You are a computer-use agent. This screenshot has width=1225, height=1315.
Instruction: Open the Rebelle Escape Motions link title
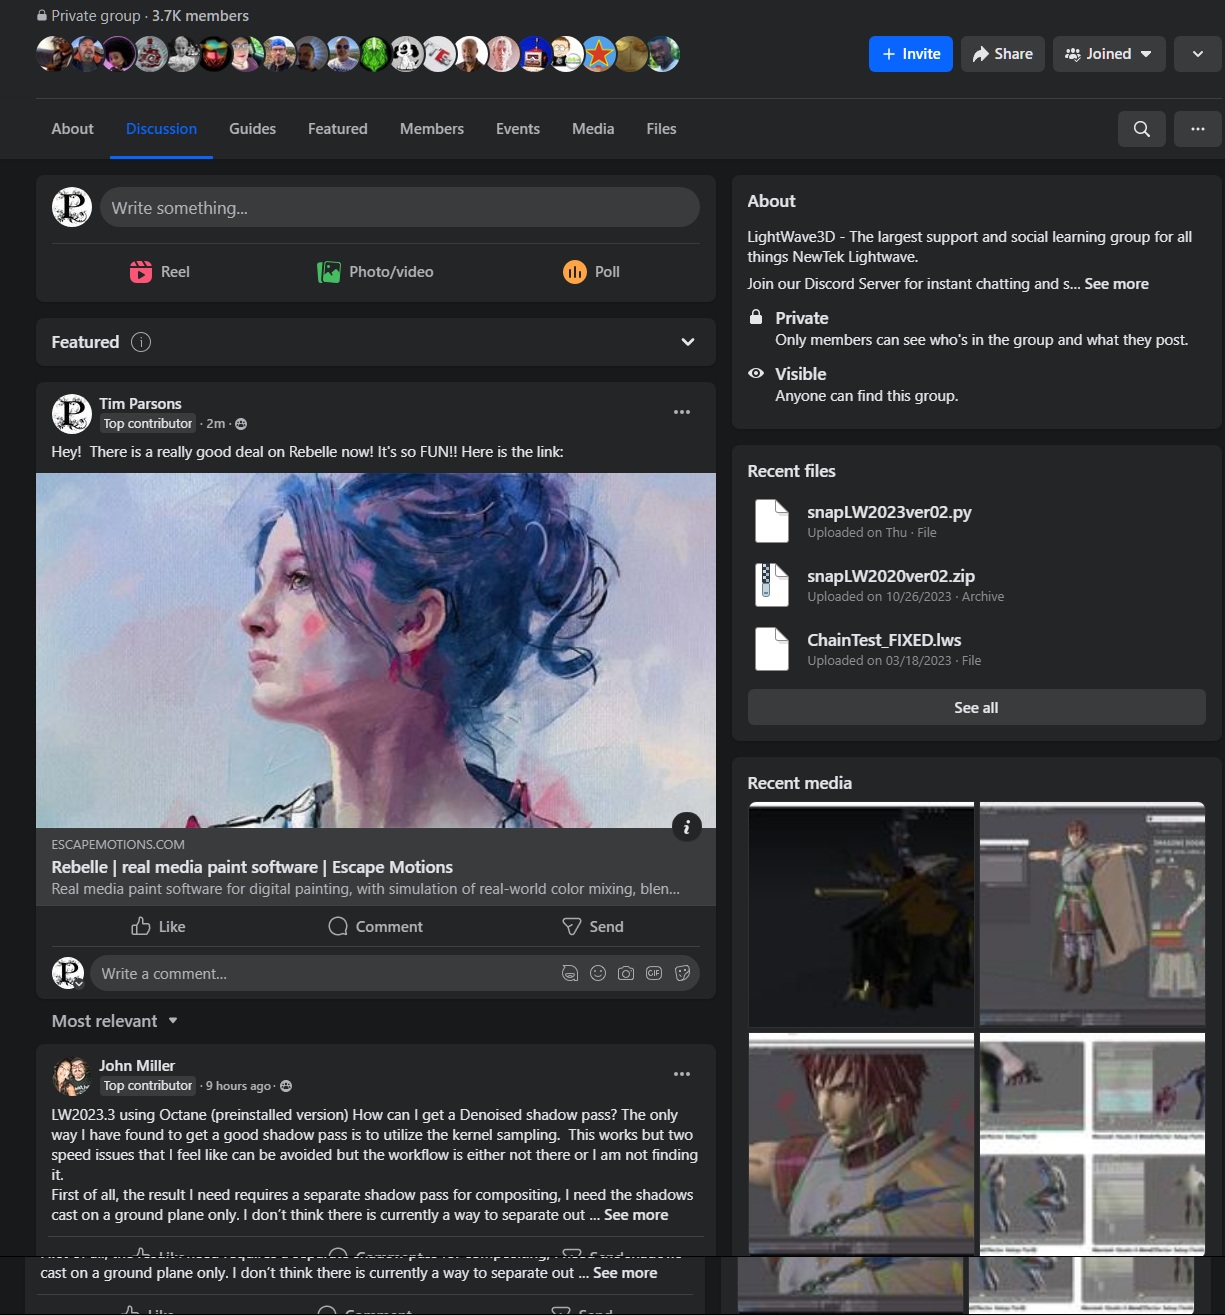[252, 867]
